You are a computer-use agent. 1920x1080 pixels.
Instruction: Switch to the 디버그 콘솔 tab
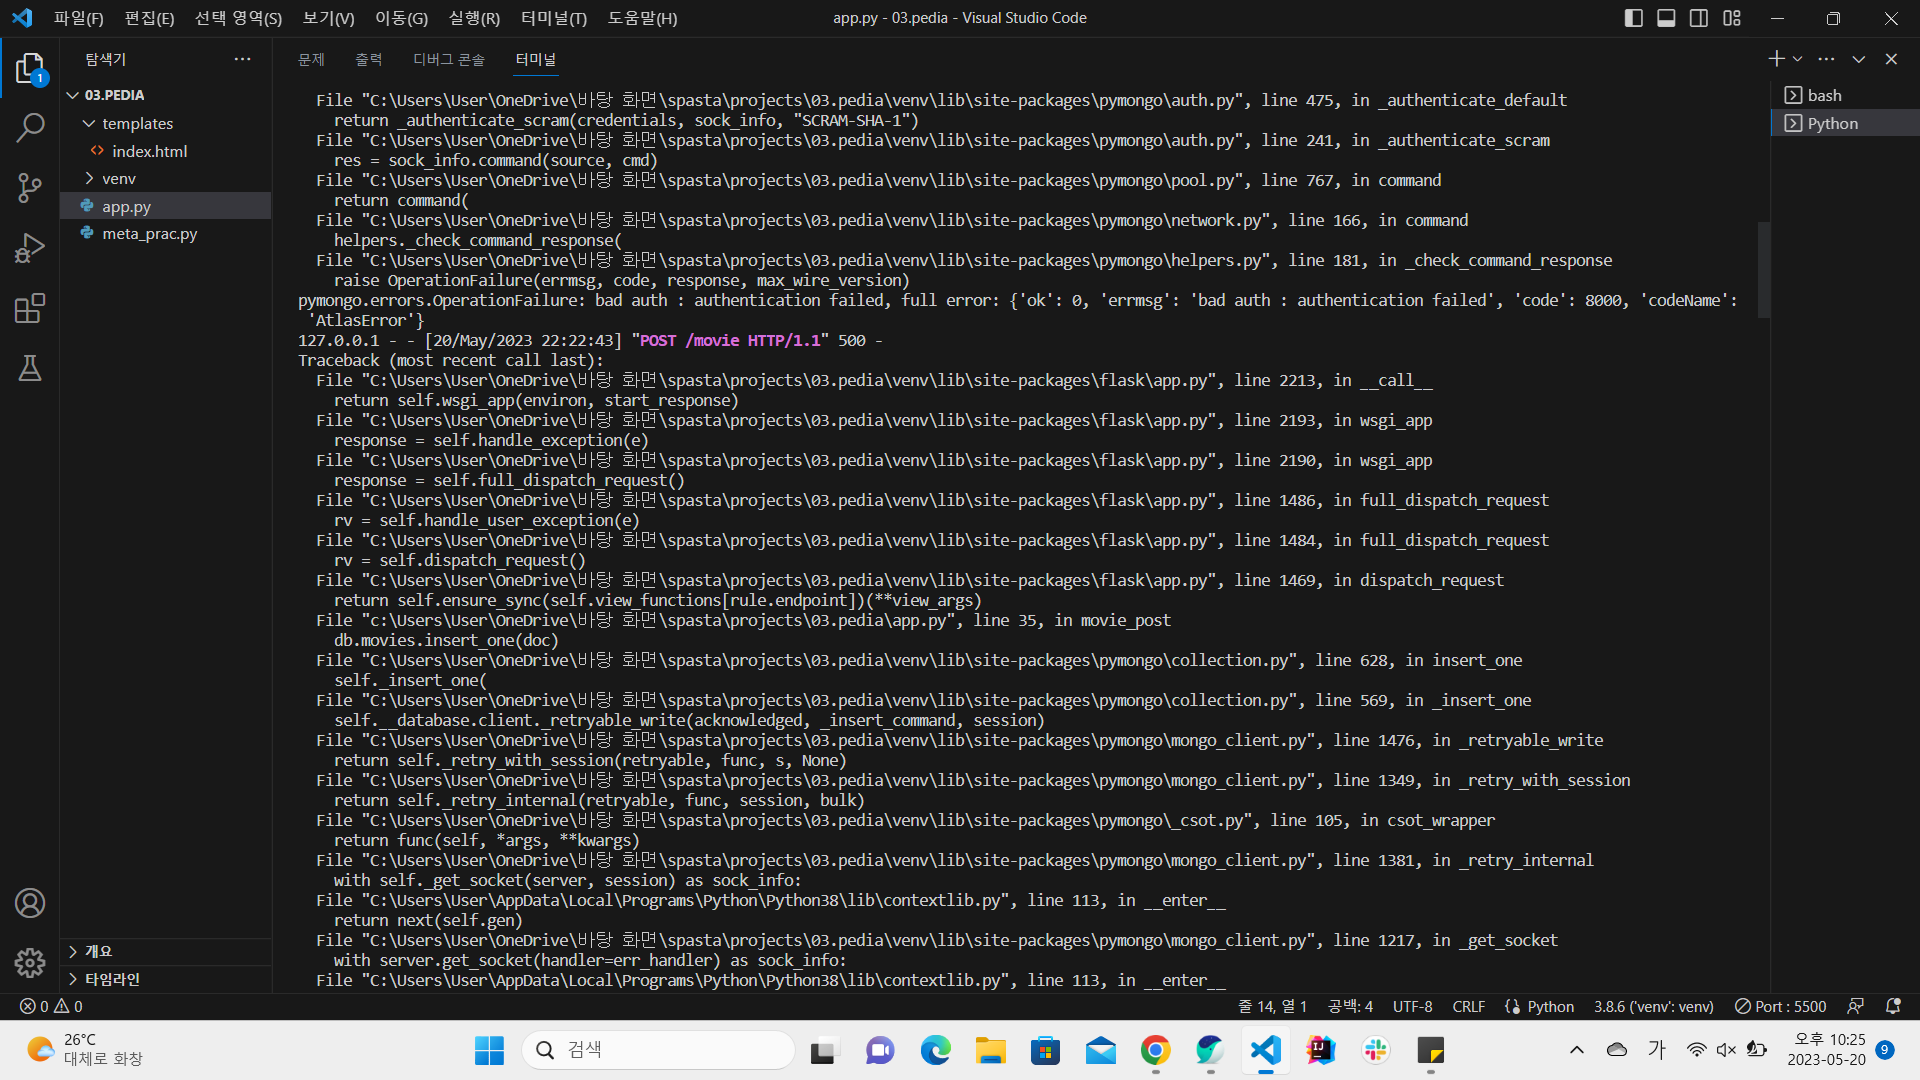click(448, 59)
